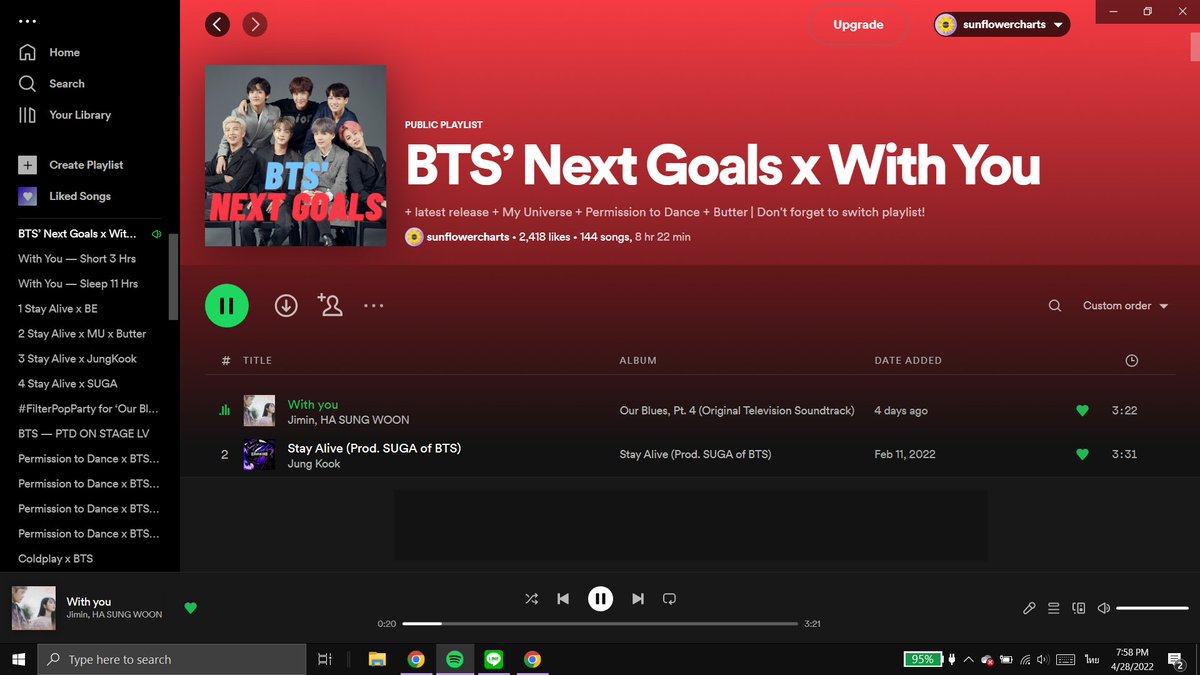Search within the playlist with the magnifier icon

[1055, 306]
